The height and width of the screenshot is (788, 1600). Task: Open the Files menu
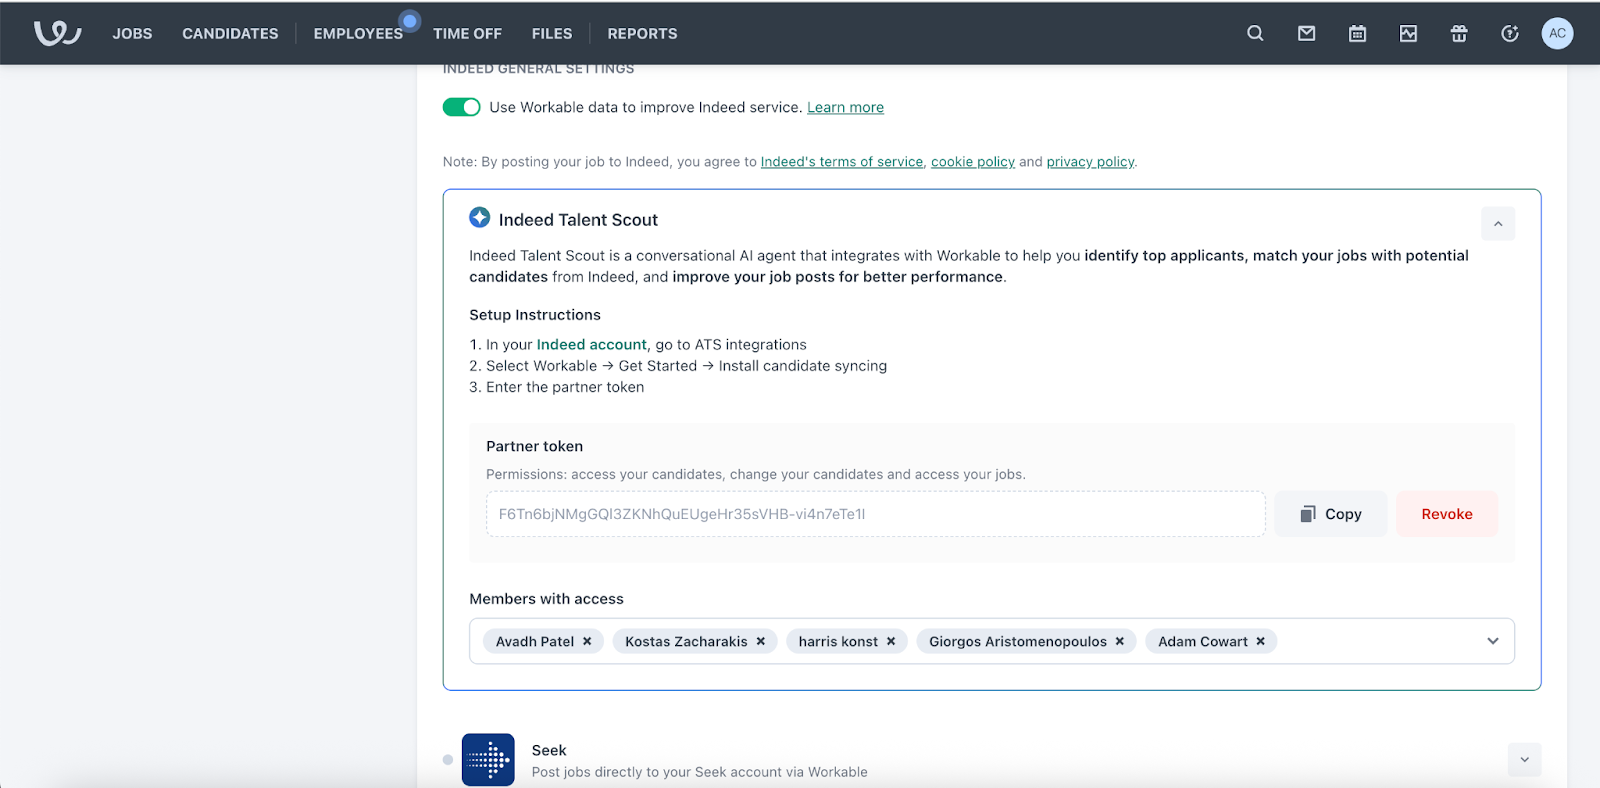pyautogui.click(x=552, y=33)
